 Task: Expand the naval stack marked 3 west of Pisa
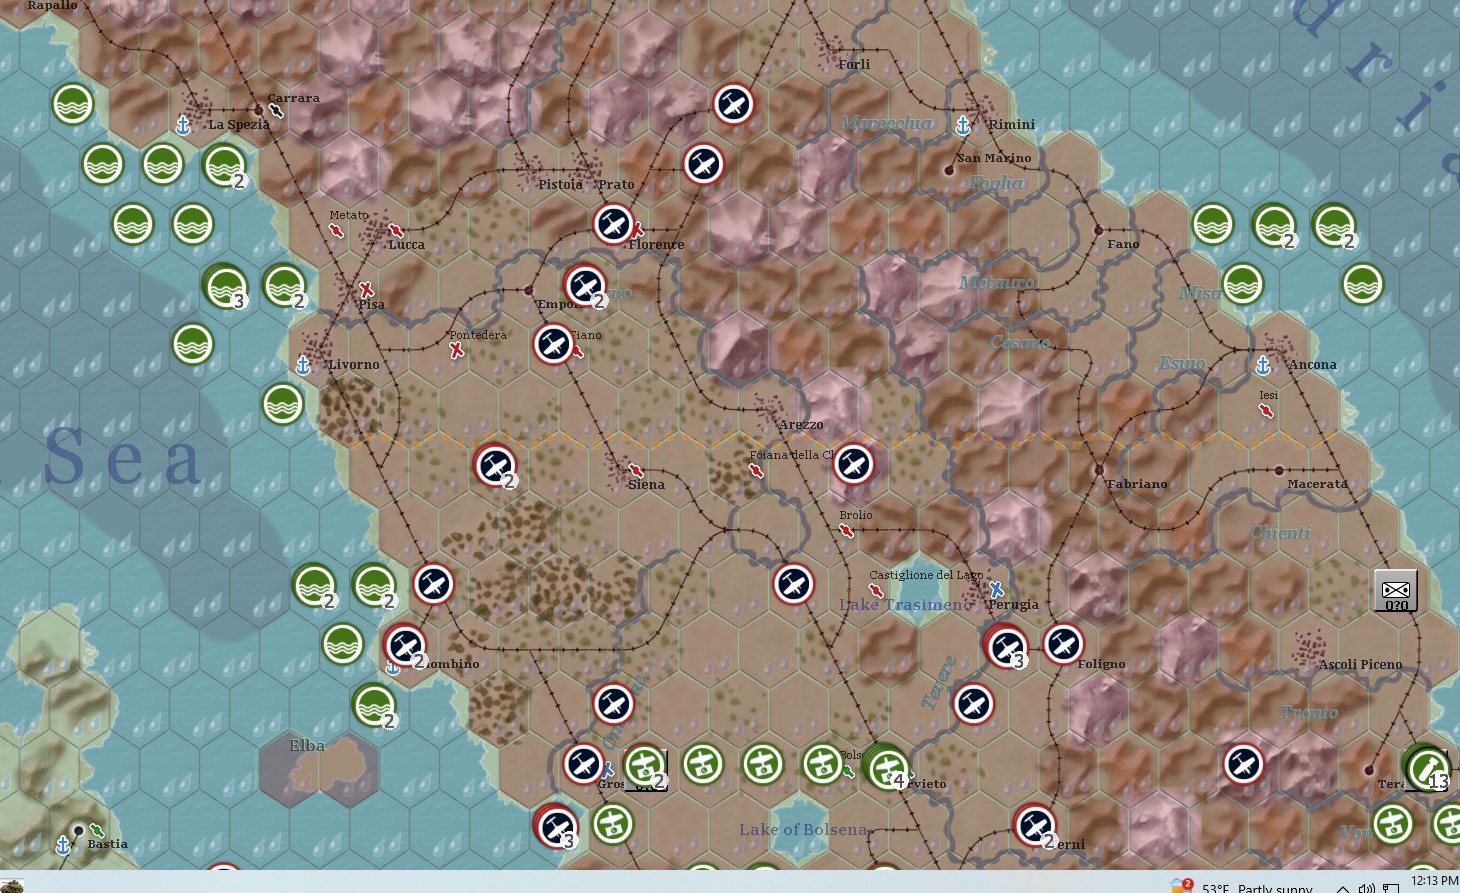[x=226, y=287]
